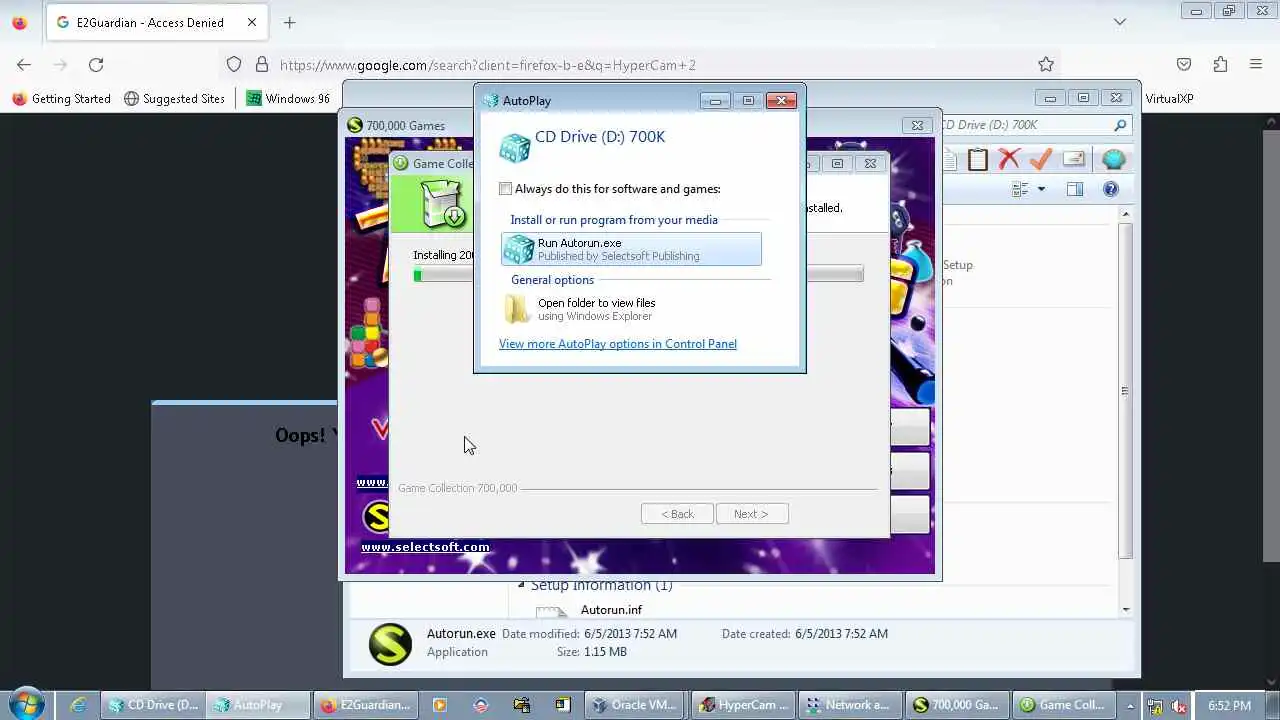Click the paste clipboard icon in Explorer toolbar
The height and width of the screenshot is (720, 1280).
click(978, 160)
